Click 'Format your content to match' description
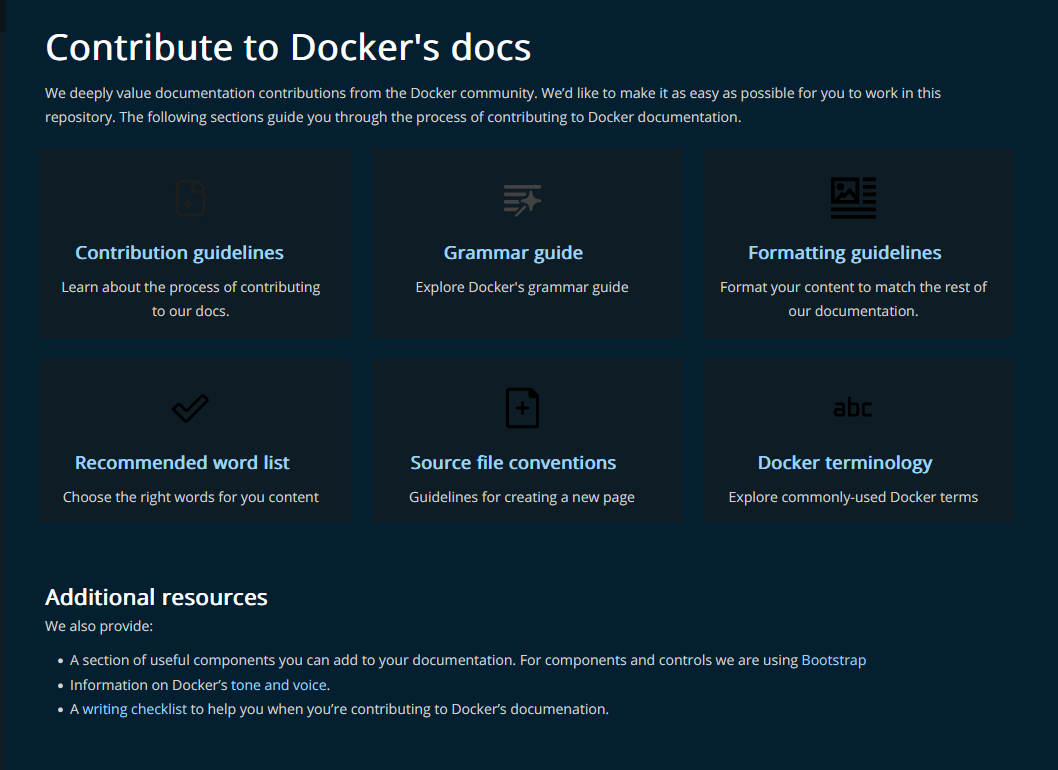Image resolution: width=1058 pixels, height=770 pixels. click(854, 299)
